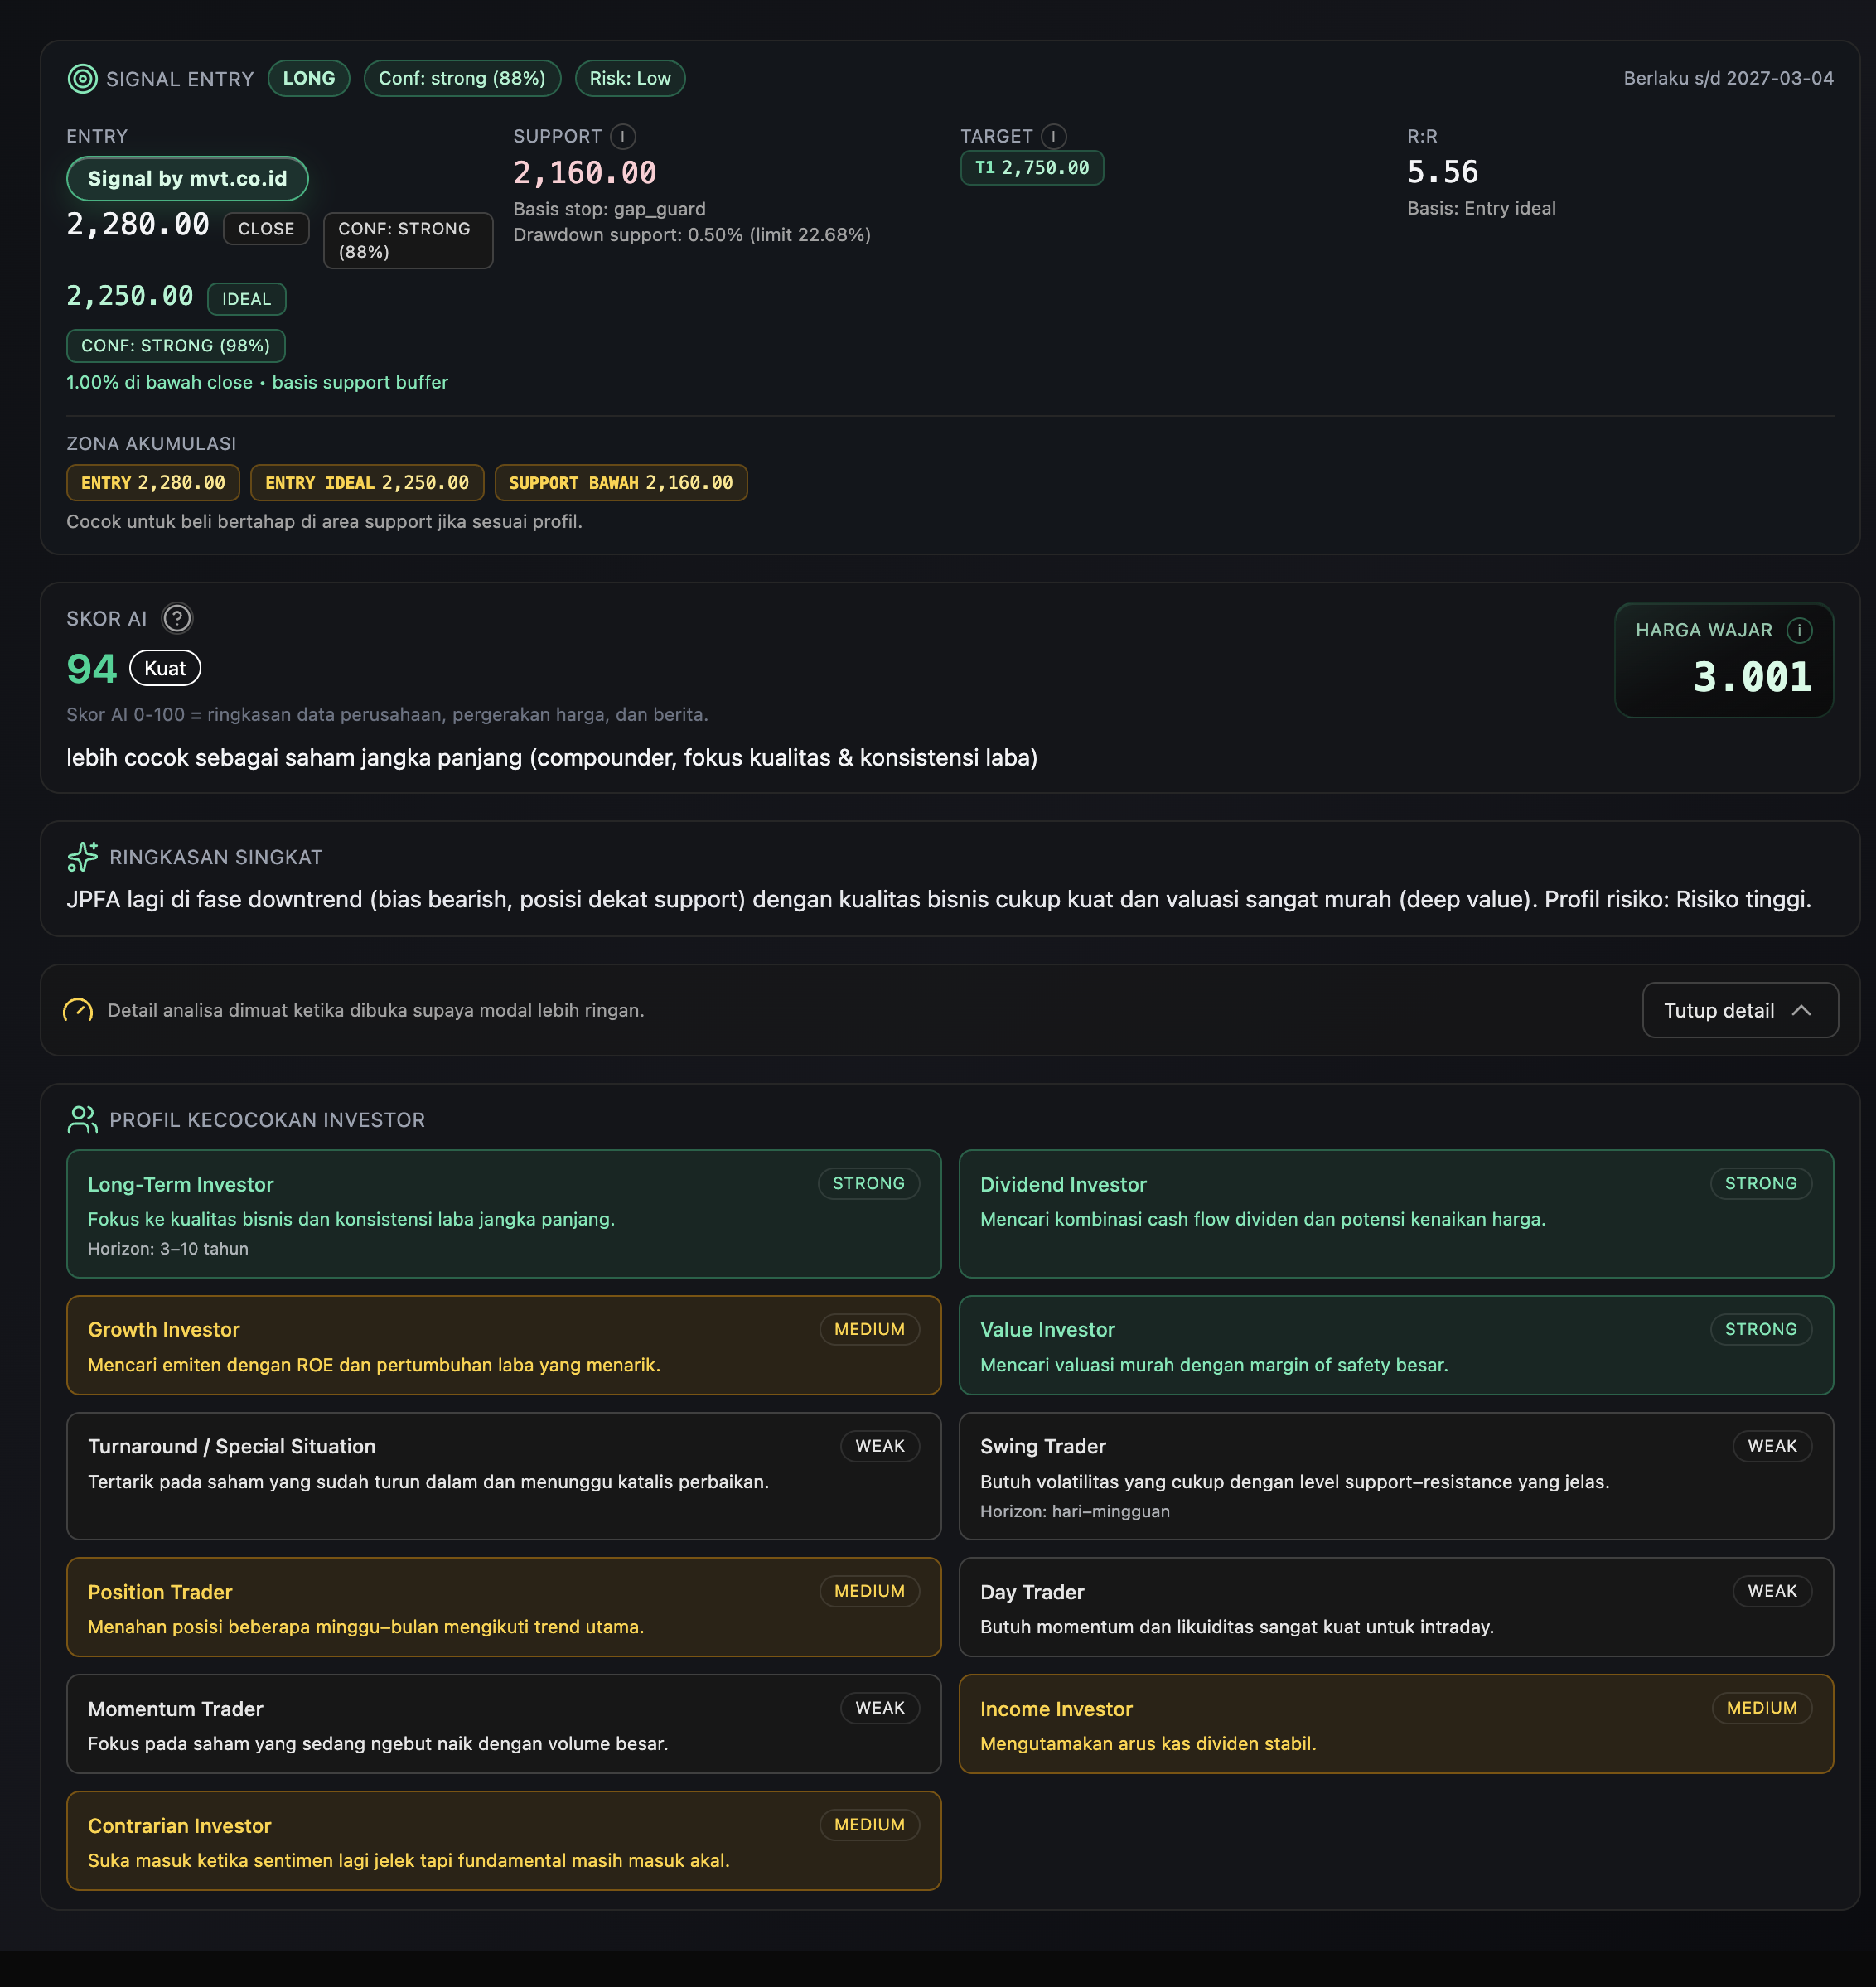Click the Profil Kecocokan Investor people icon
The height and width of the screenshot is (1987, 1876).
[82, 1119]
